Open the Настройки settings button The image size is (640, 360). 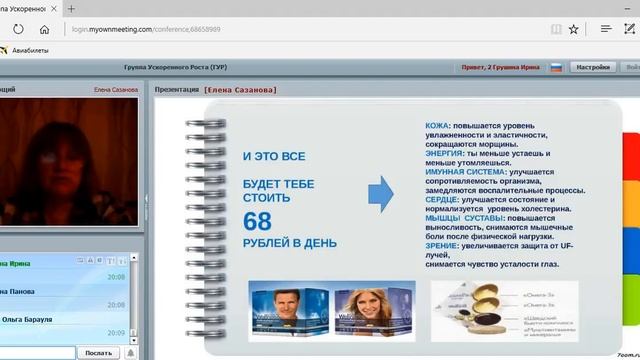coord(593,67)
